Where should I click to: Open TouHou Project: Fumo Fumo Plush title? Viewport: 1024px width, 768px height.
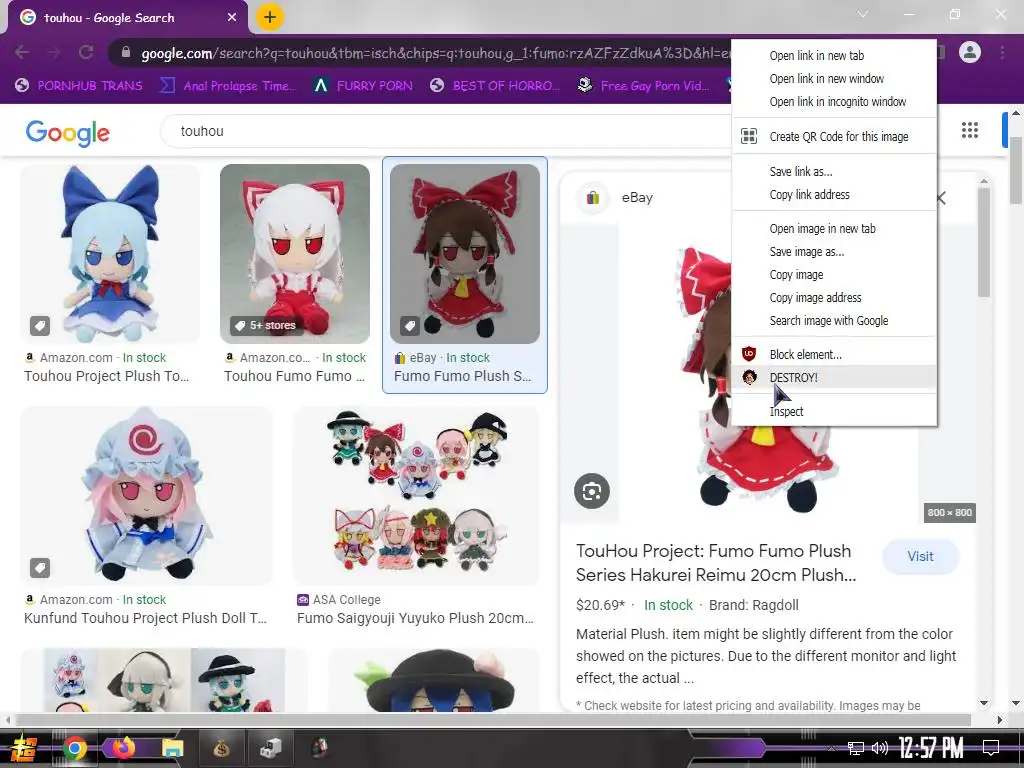(x=716, y=563)
